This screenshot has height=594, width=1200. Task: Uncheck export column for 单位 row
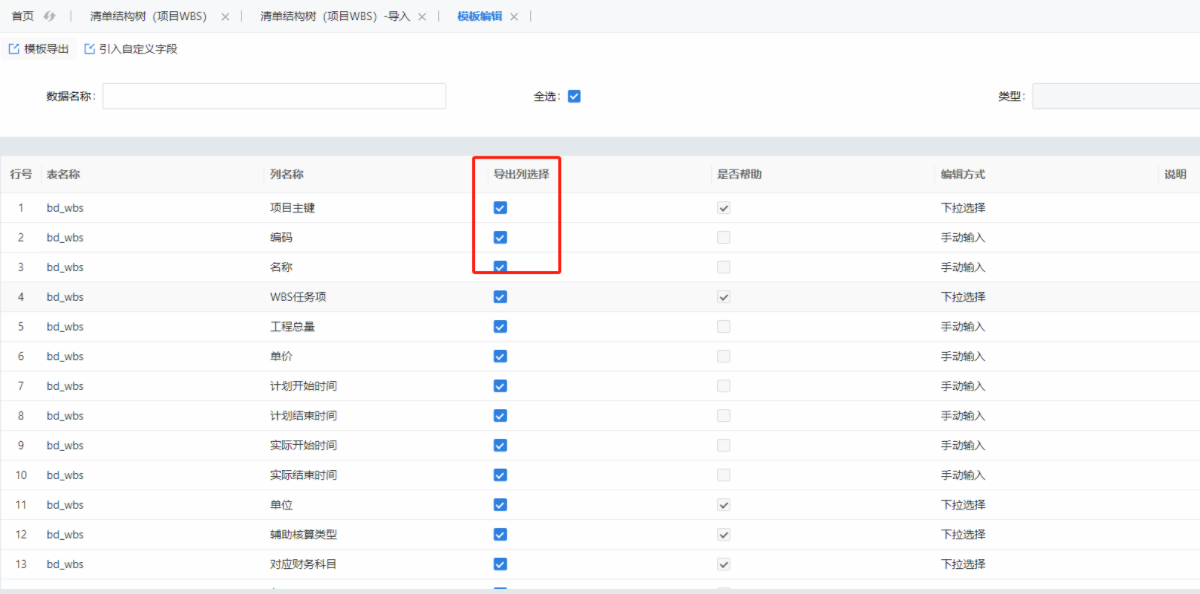tap(500, 504)
